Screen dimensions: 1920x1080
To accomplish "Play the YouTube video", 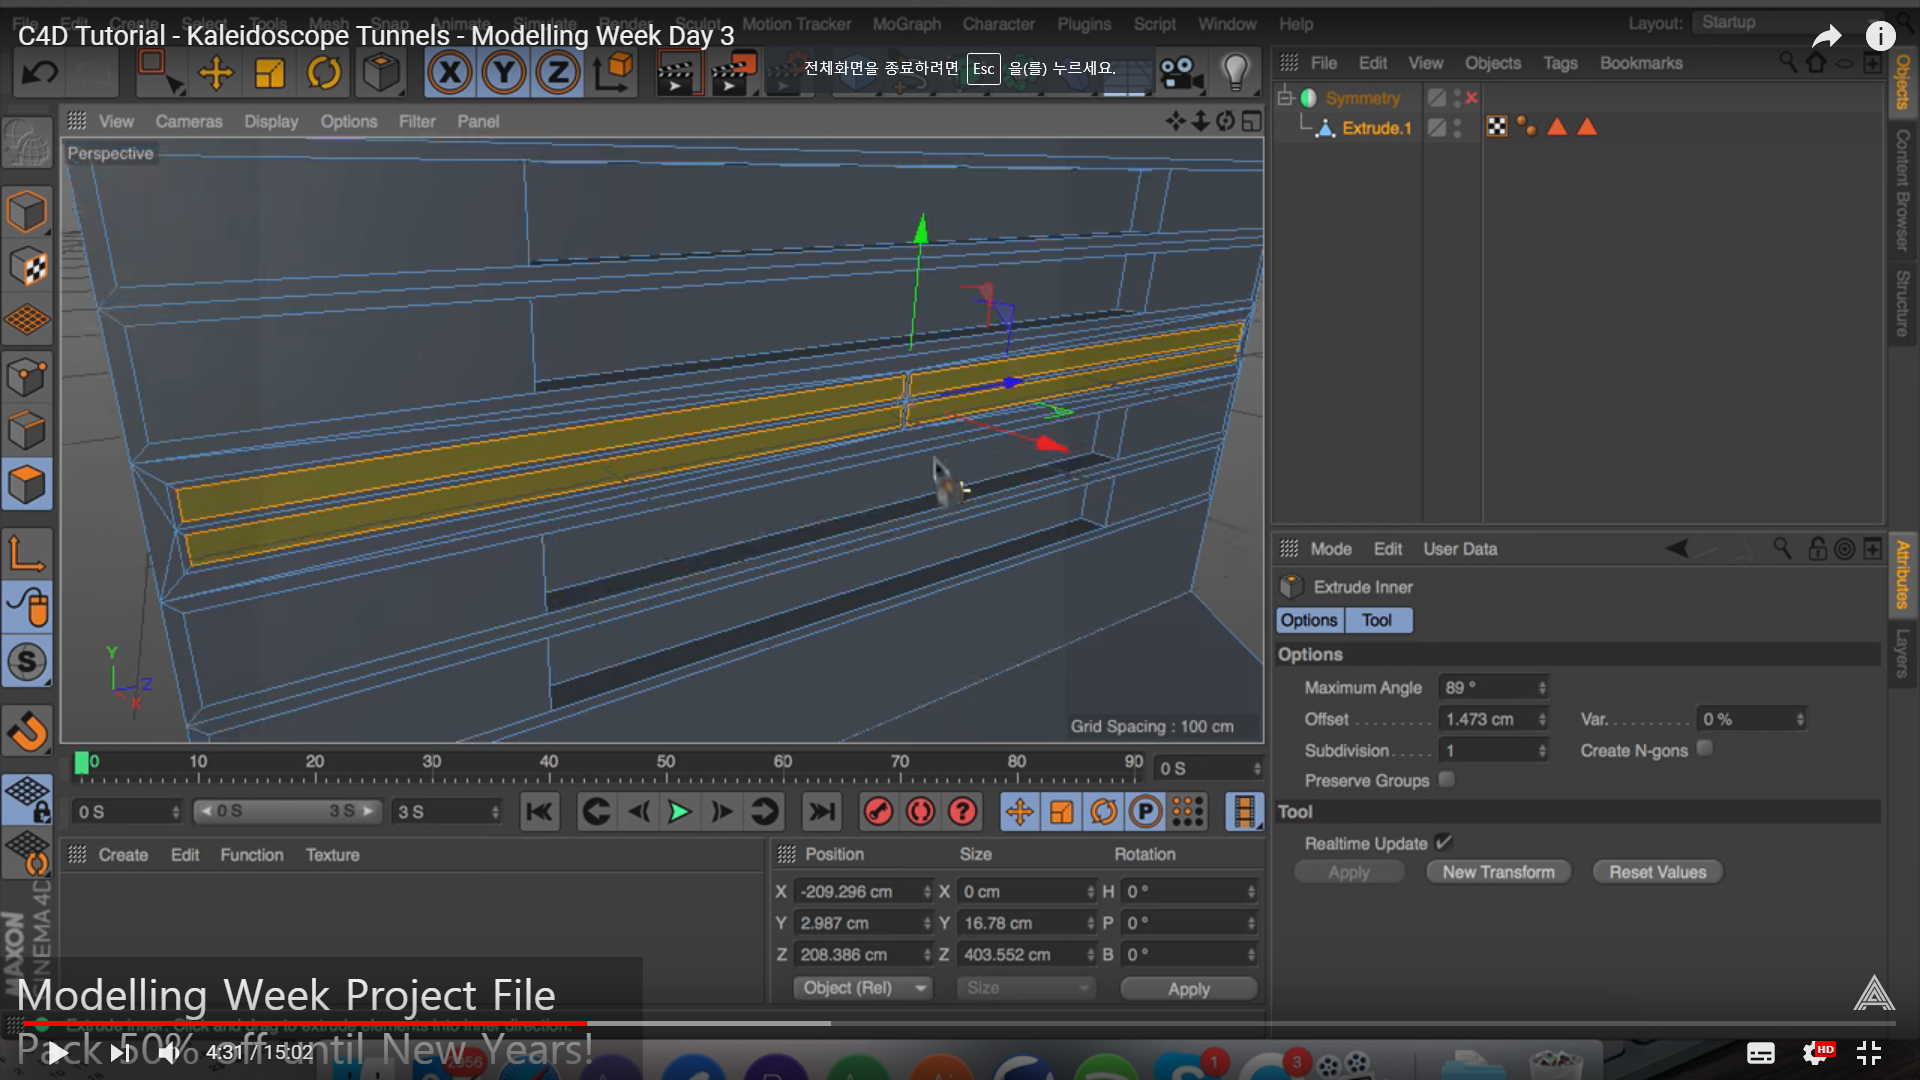I will click(x=58, y=1052).
